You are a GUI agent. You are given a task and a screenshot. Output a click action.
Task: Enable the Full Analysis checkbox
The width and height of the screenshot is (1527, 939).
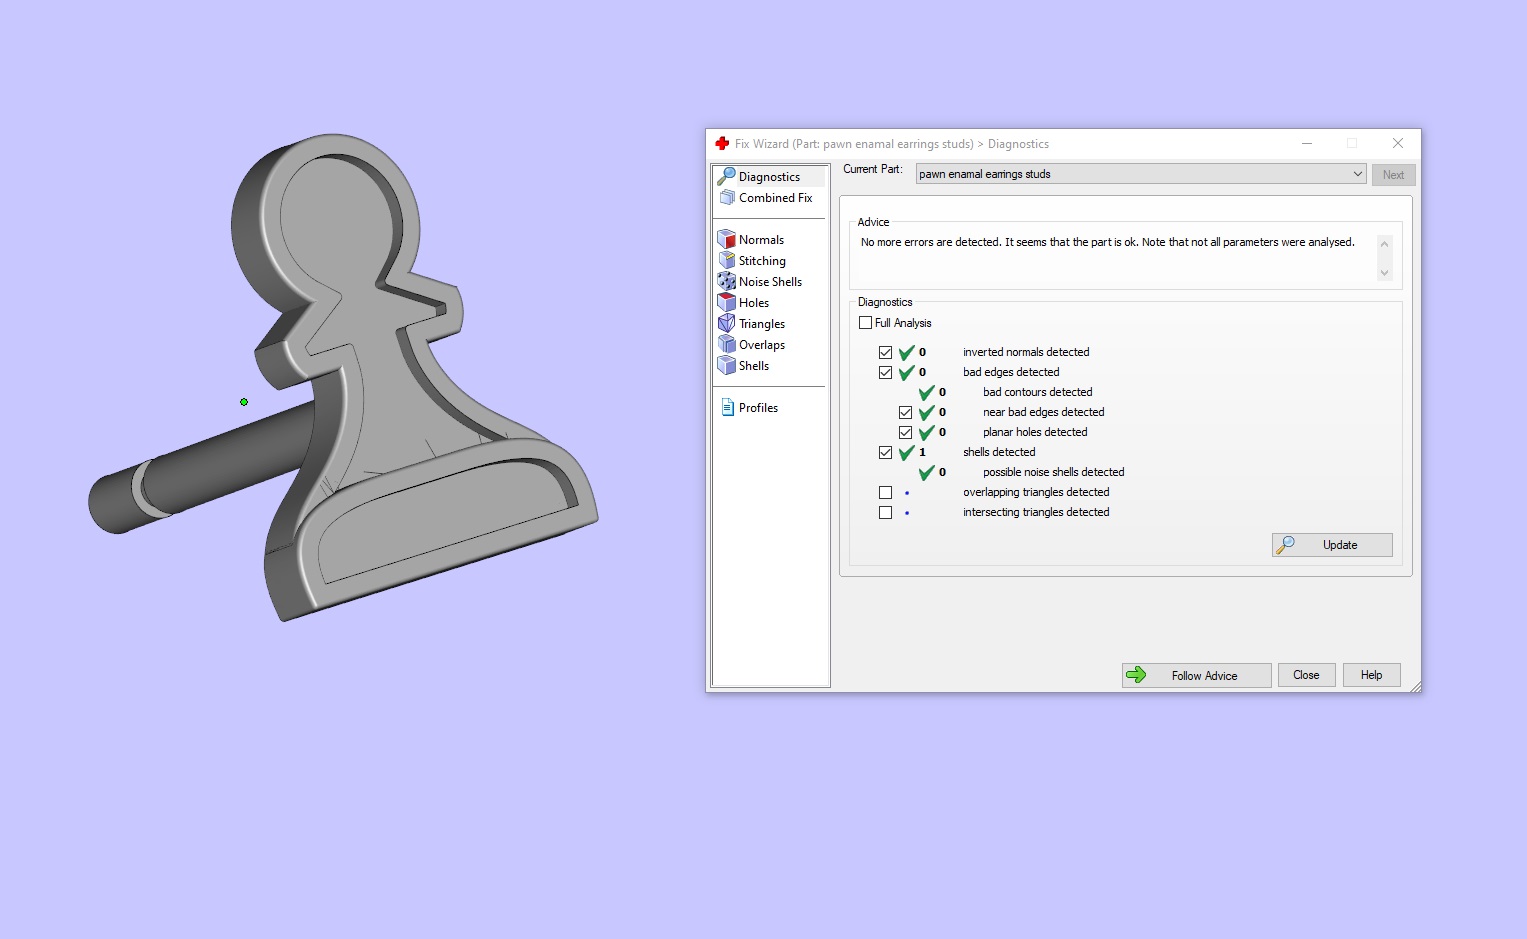coord(866,323)
